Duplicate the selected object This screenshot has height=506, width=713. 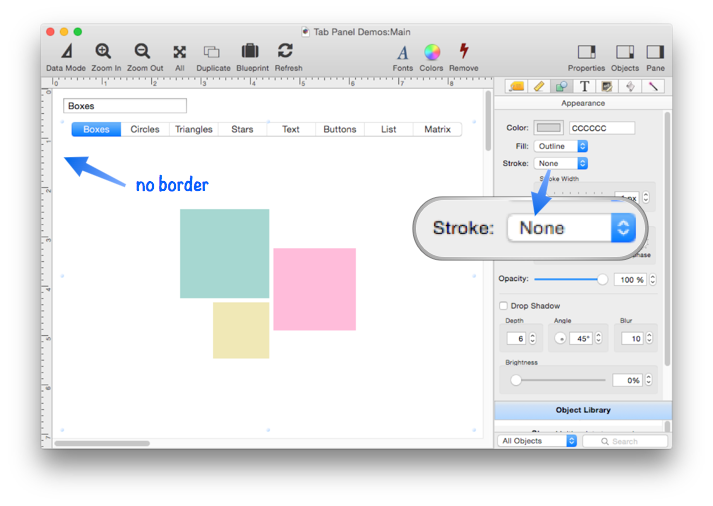[x=212, y=52]
